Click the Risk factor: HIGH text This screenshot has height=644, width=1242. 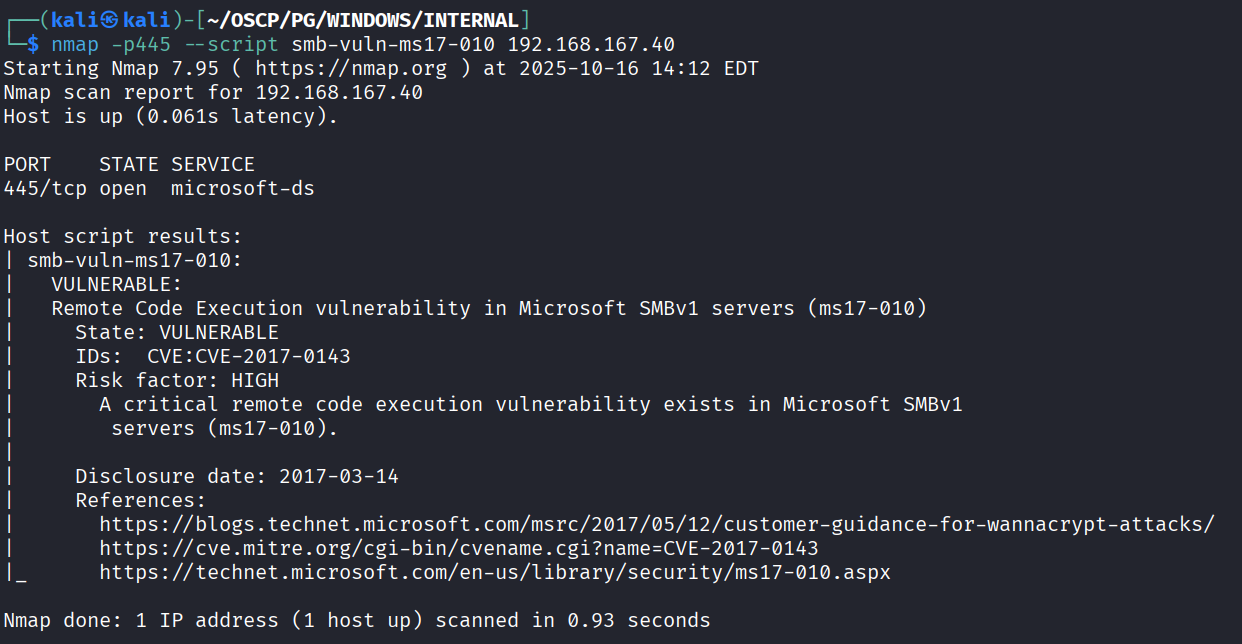coord(177,380)
